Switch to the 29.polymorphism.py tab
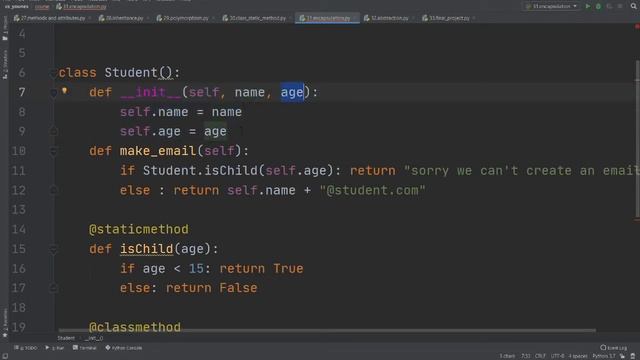The height and width of the screenshot is (360, 640). point(185,18)
